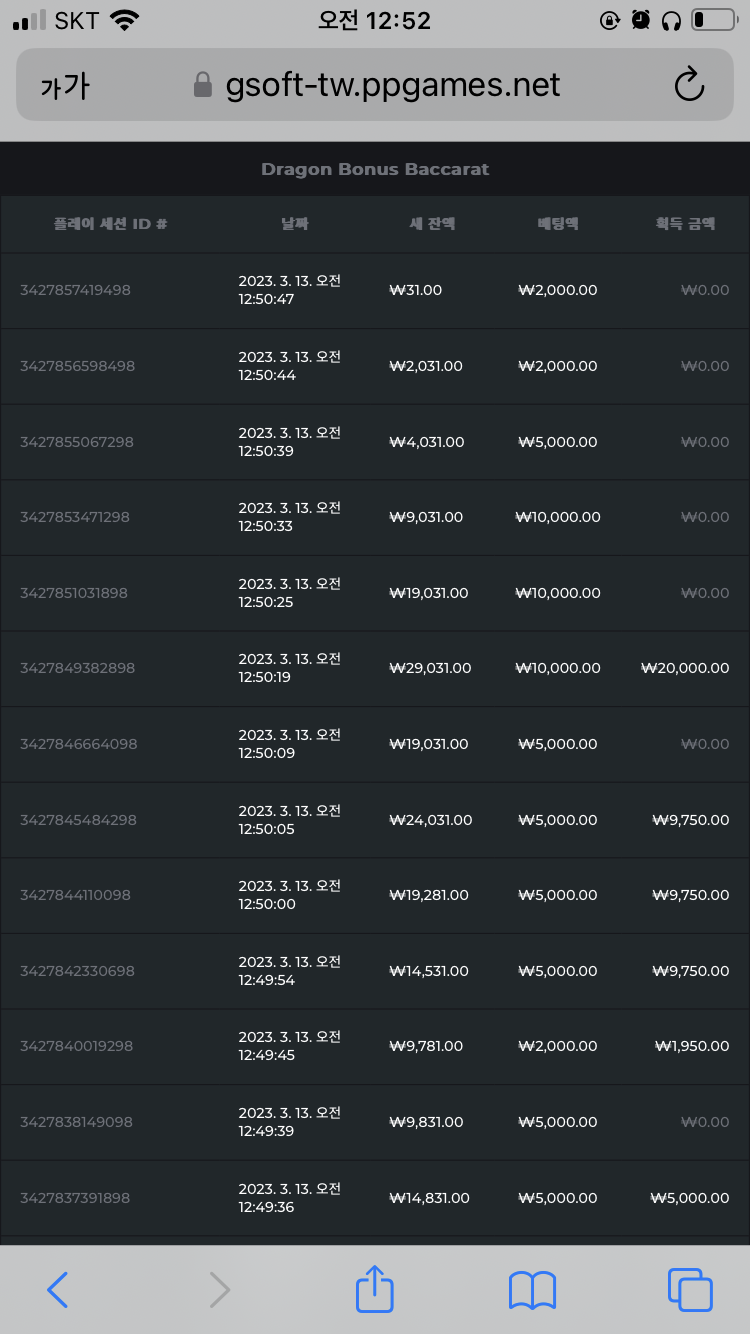Show open tabs overview icon
Viewport: 750px width, 1334px height.
[690, 1290]
